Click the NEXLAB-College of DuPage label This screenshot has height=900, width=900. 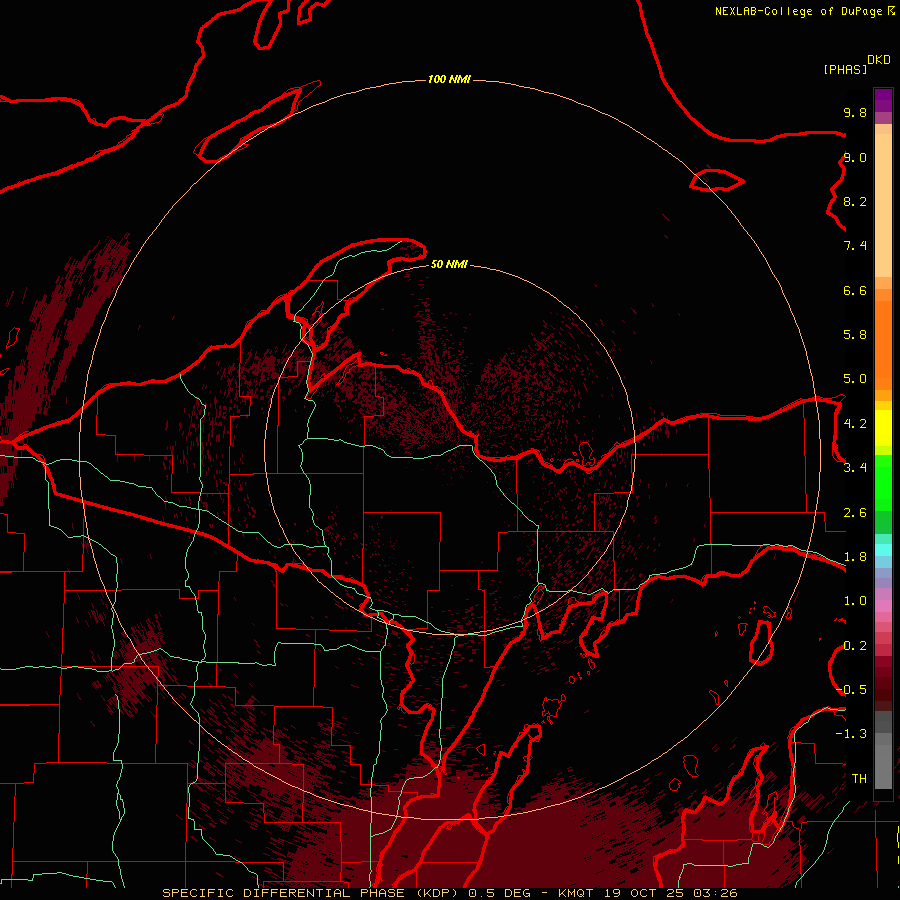coord(799,11)
